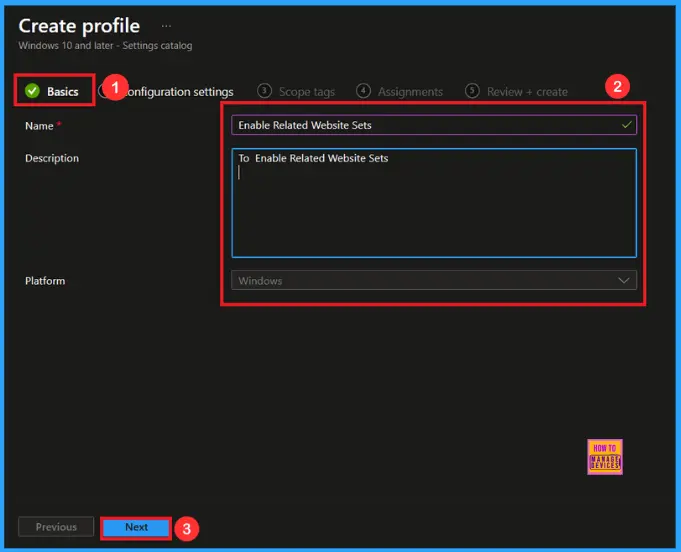The width and height of the screenshot is (681, 552).
Task: Click the validation checkmark in the Name field
Action: click(x=626, y=125)
